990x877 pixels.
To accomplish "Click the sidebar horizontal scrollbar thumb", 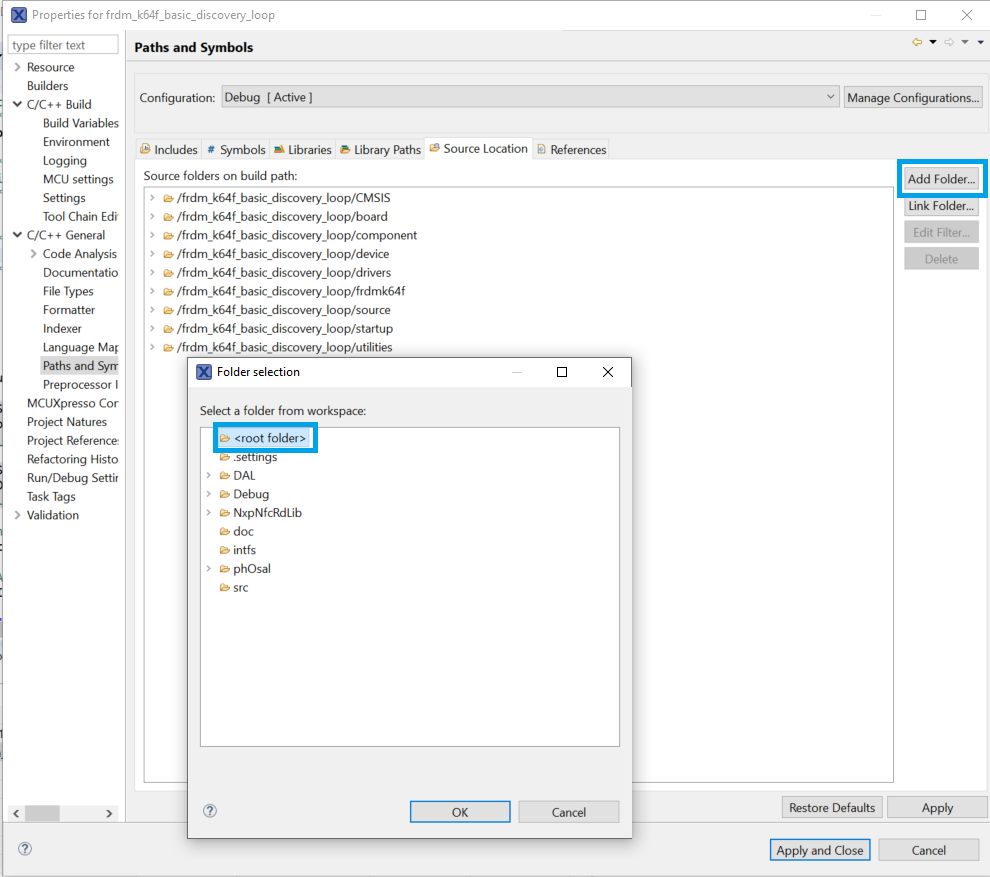I will [42, 813].
